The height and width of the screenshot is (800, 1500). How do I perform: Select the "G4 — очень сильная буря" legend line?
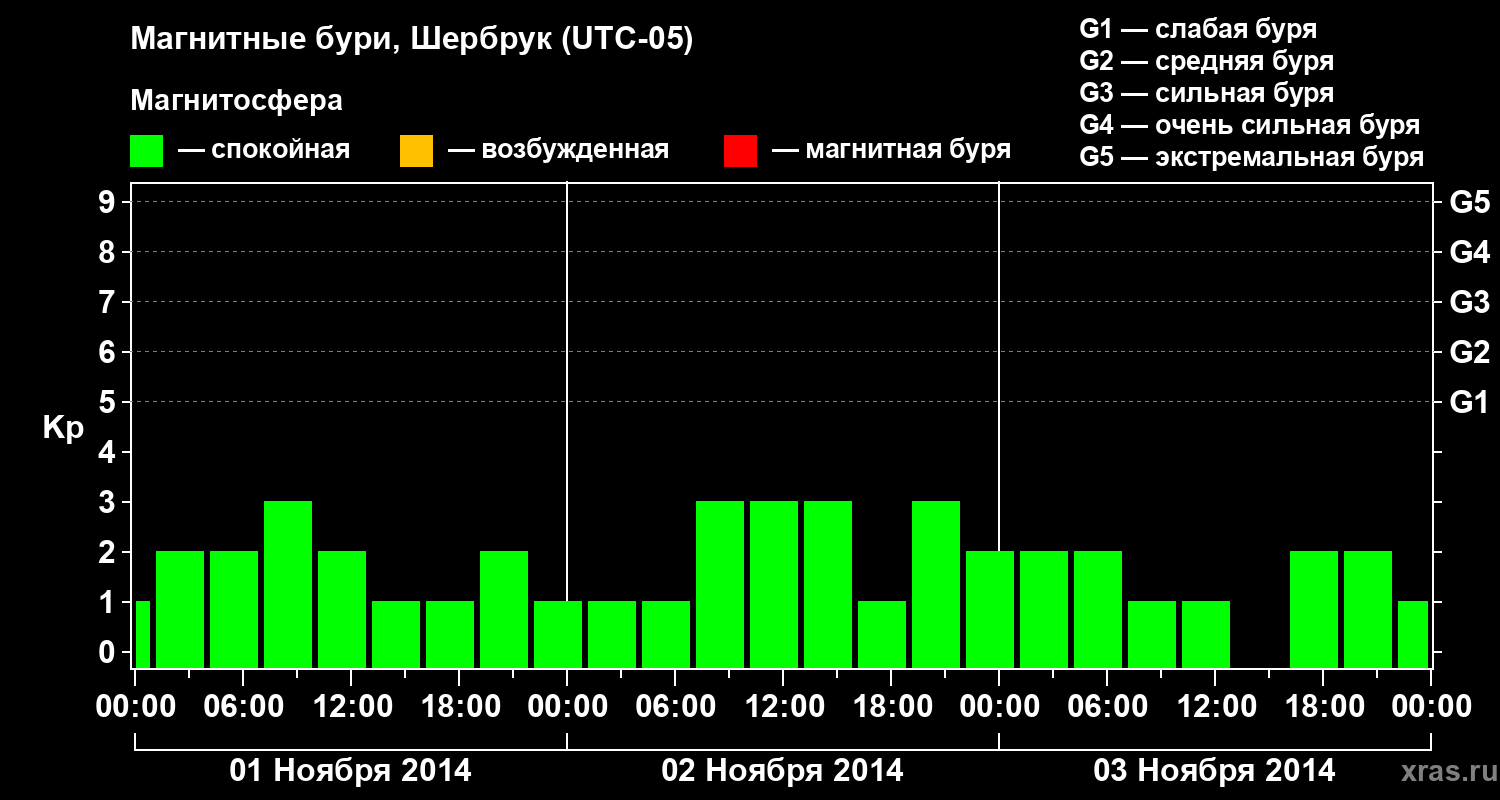(x=1250, y=125)
